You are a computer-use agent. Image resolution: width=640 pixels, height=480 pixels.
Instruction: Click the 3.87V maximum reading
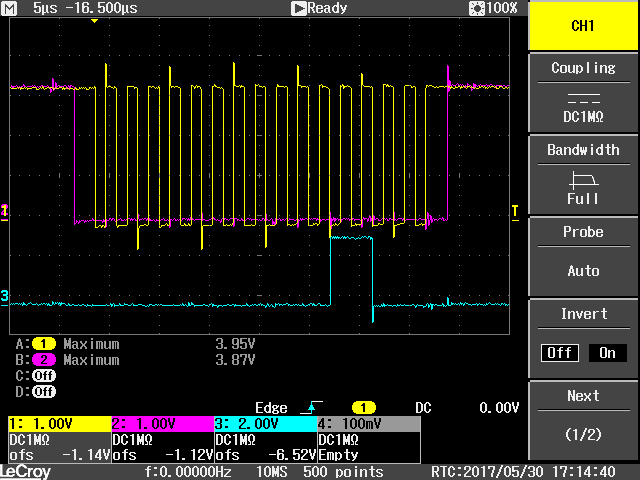coord(235,360)
